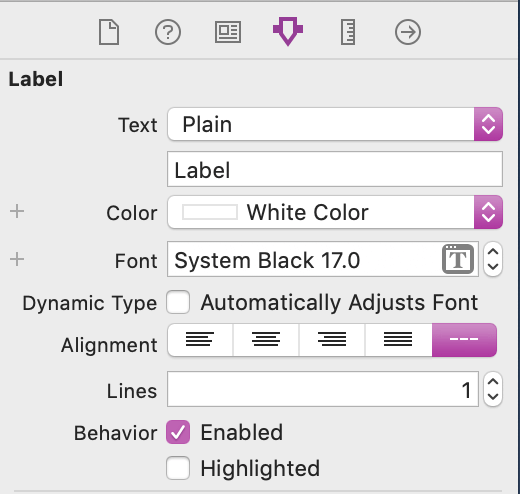The height and width of the screenshot is (494, 520).
Task: Enable Automatically Adjusts Font checkbox
Action: [178, 302]
